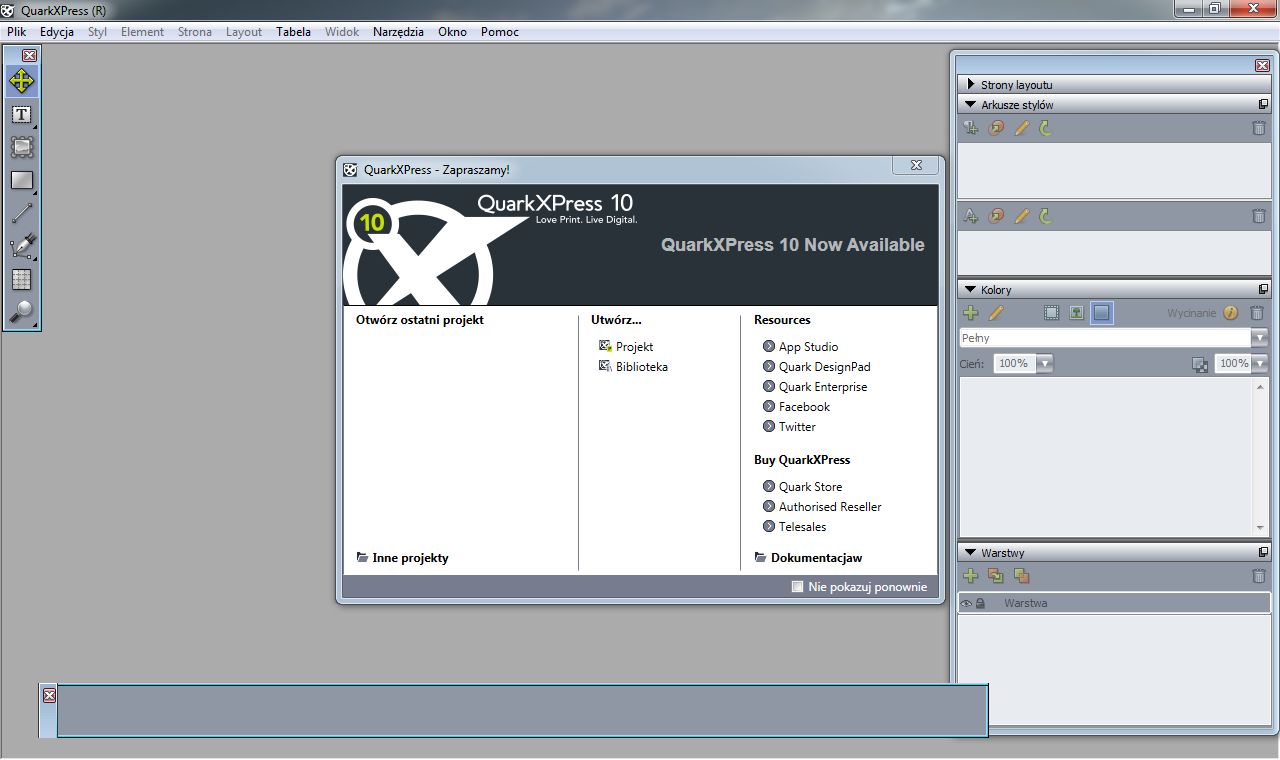Select the Text Content tool

pyautogui.click(x=22, y=115)
